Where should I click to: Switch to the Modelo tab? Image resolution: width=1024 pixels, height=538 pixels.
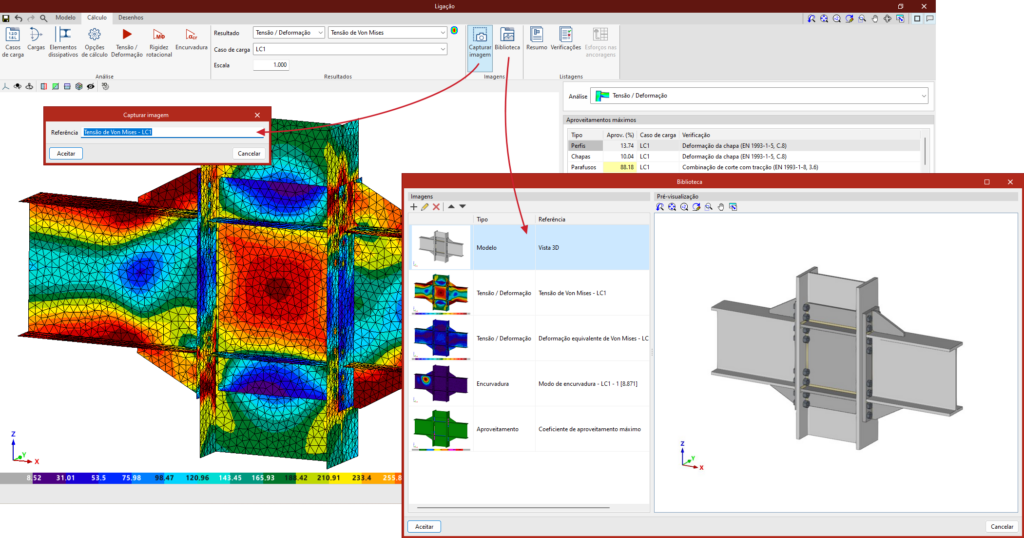point(65,18)
